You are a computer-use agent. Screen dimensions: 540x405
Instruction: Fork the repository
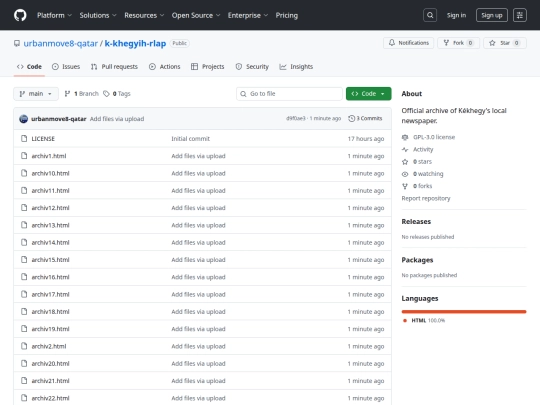coord(458,43)
